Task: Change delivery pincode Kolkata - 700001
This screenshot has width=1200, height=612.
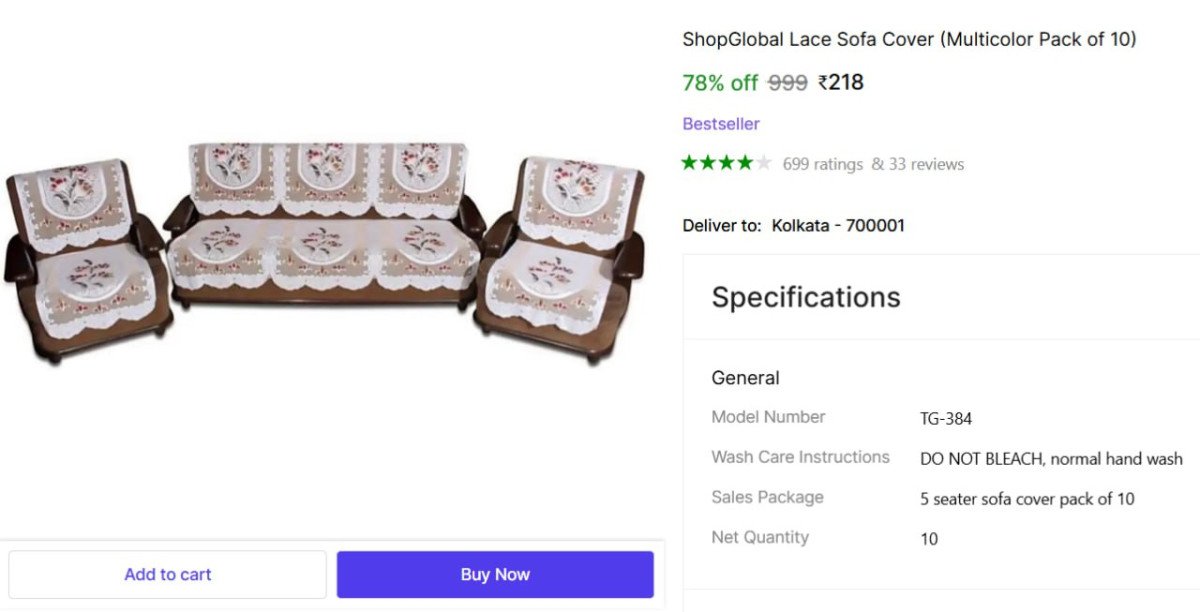Action: click(x=838, y=225)
